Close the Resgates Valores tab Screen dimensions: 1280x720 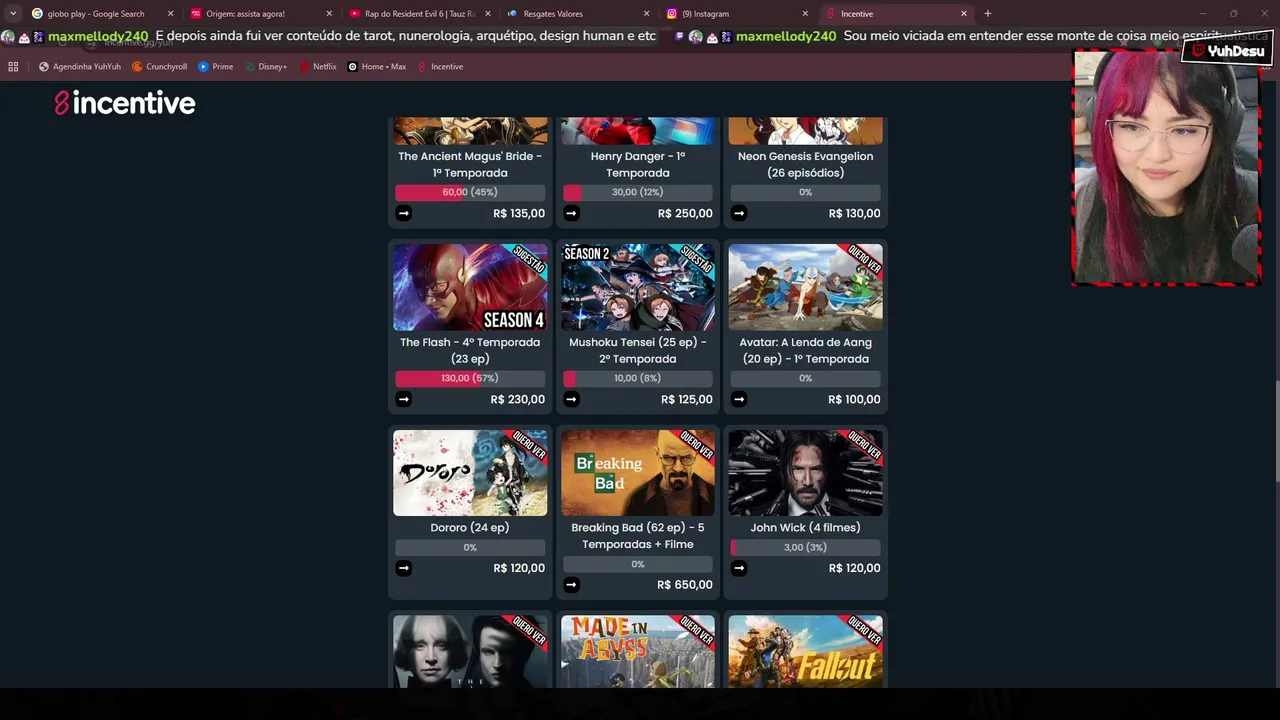pyautogui.click(x=646, y=14)
